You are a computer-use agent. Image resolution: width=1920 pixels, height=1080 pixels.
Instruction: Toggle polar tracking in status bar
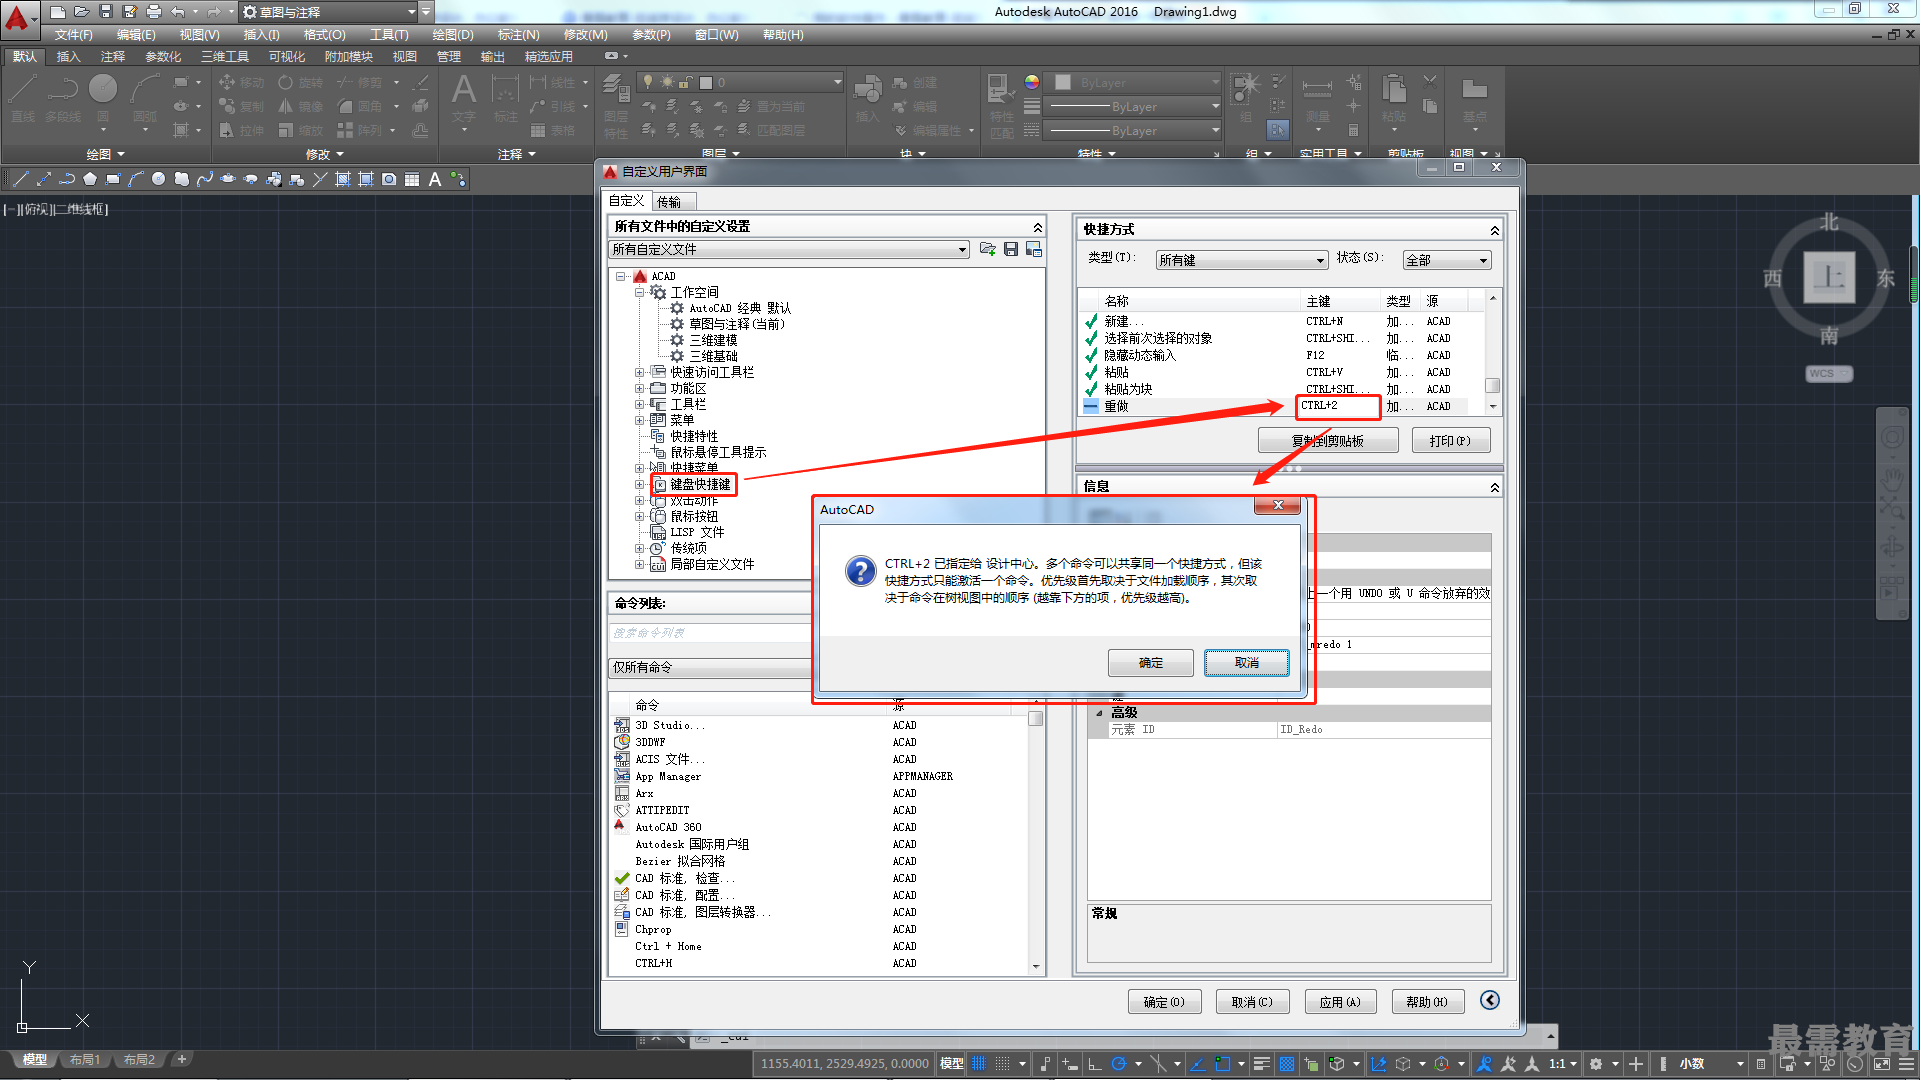point(1119,1064)
